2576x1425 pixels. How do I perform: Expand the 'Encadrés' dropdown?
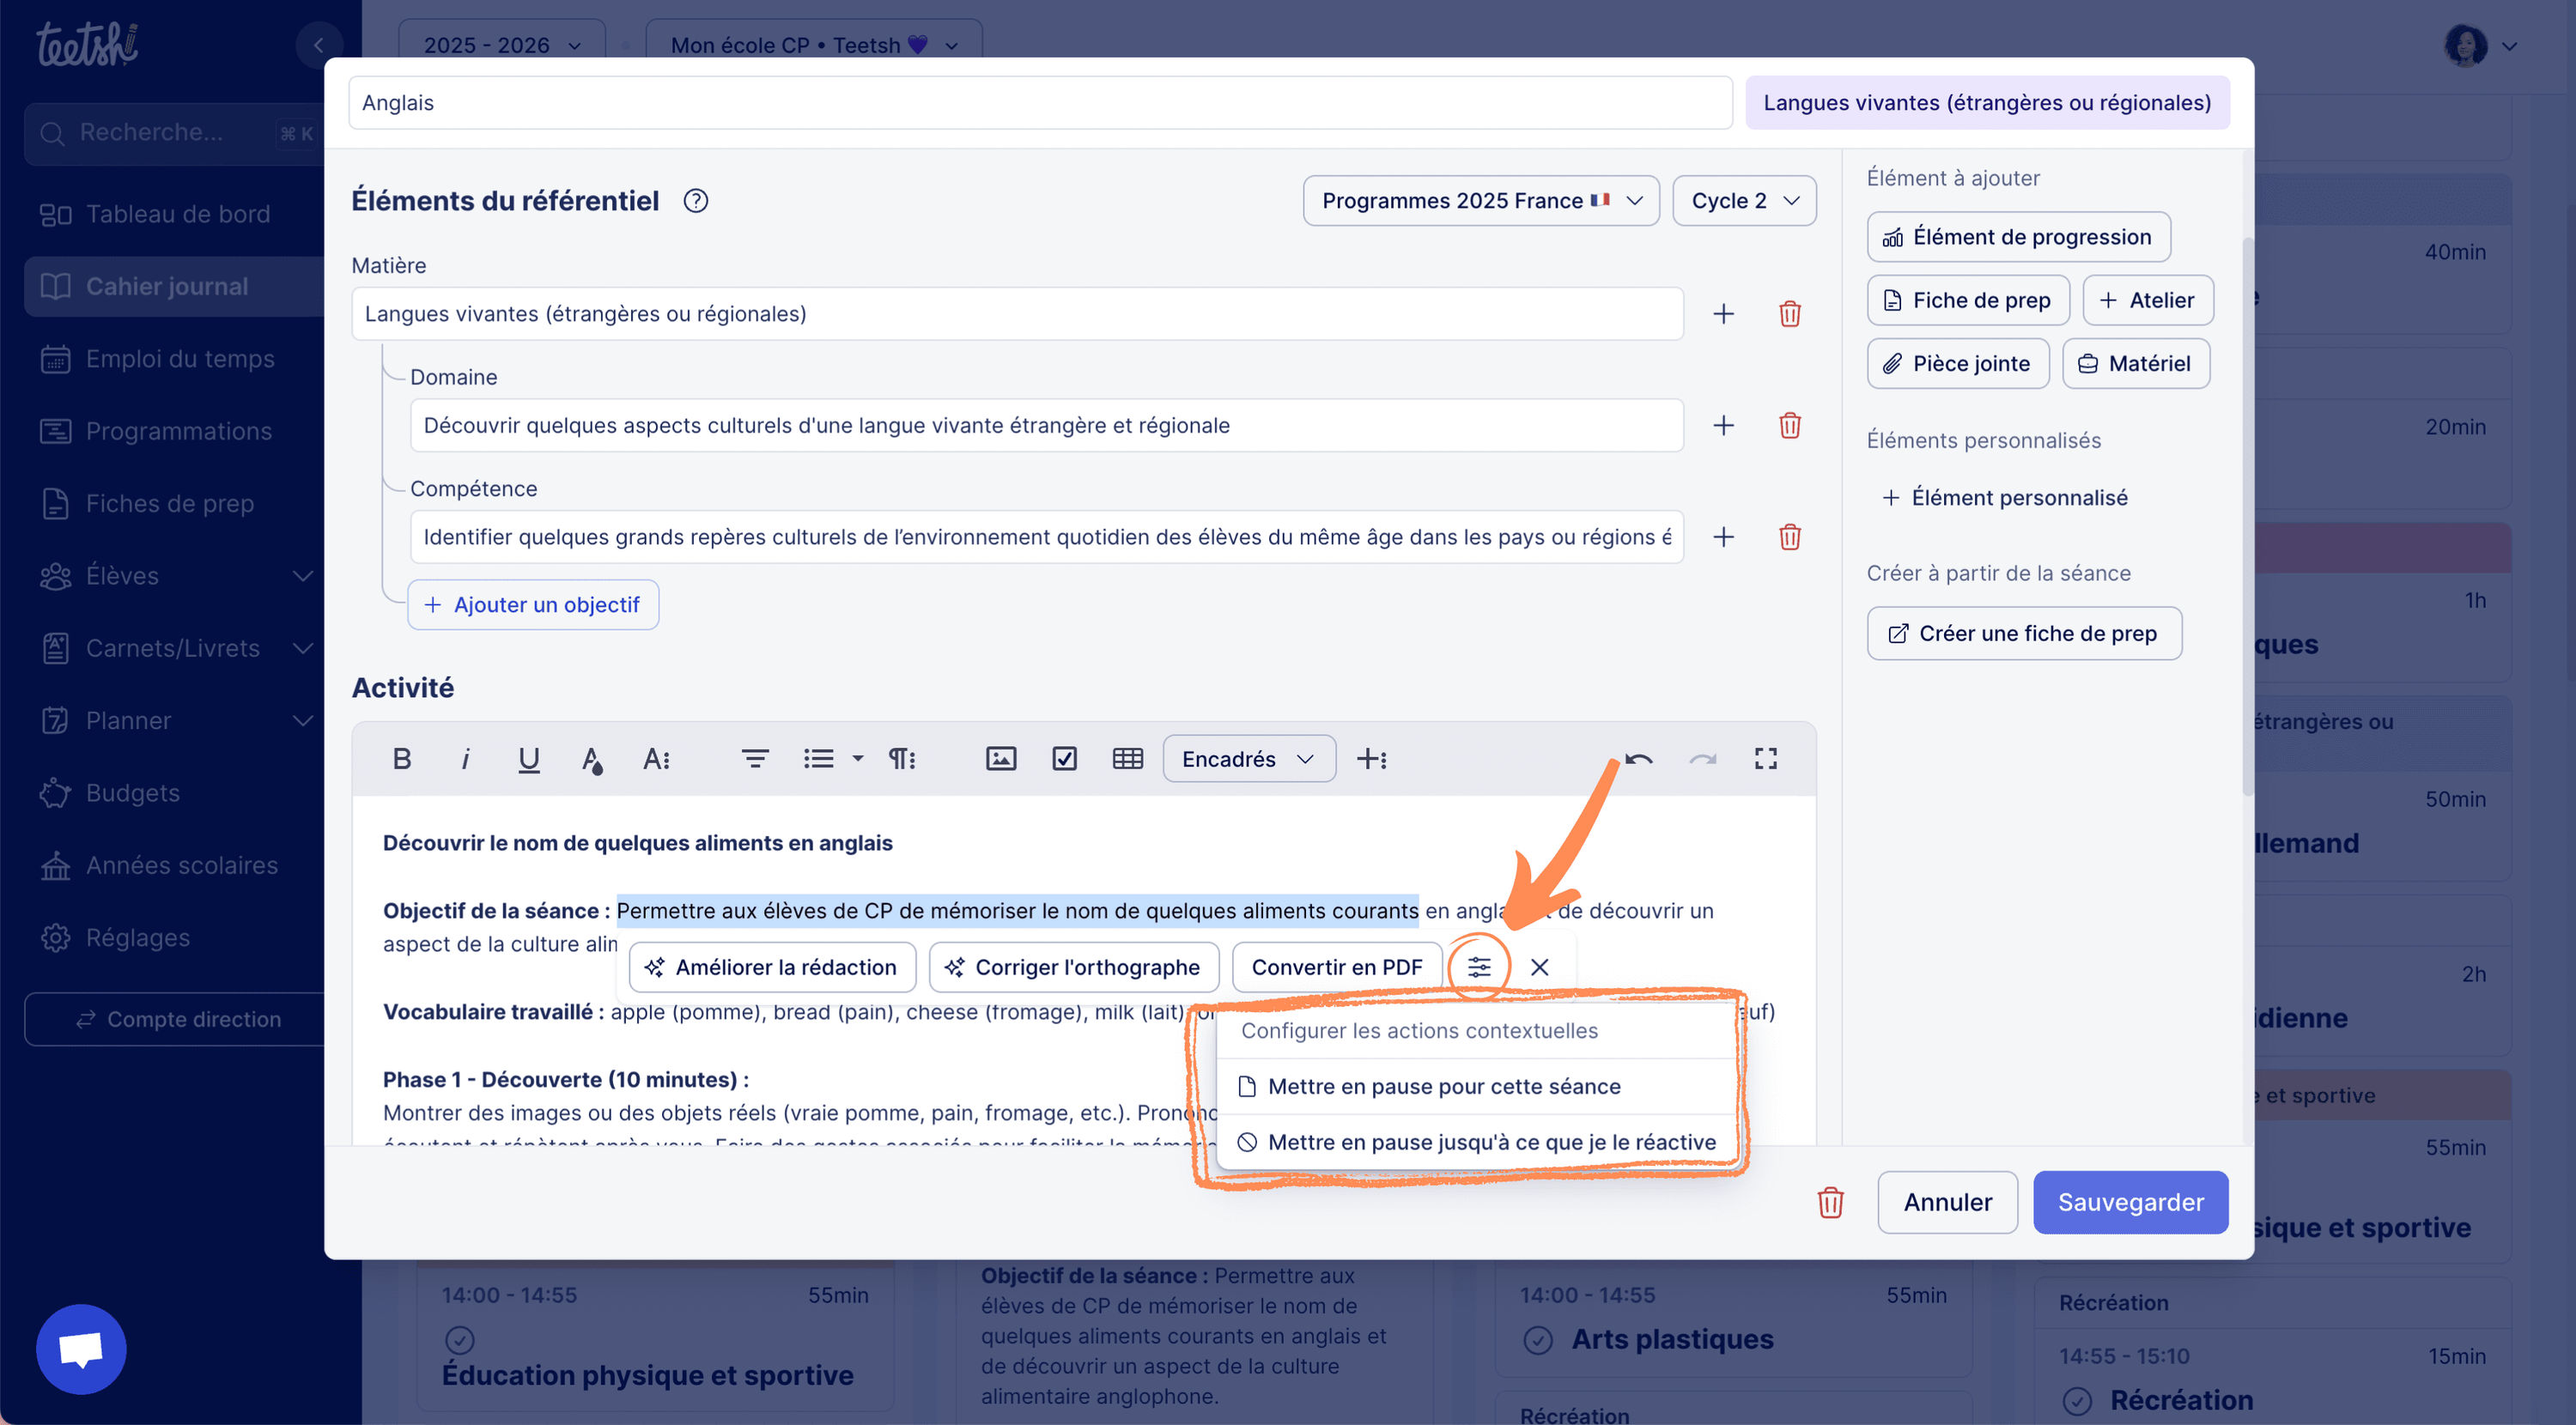point(1248,758)
